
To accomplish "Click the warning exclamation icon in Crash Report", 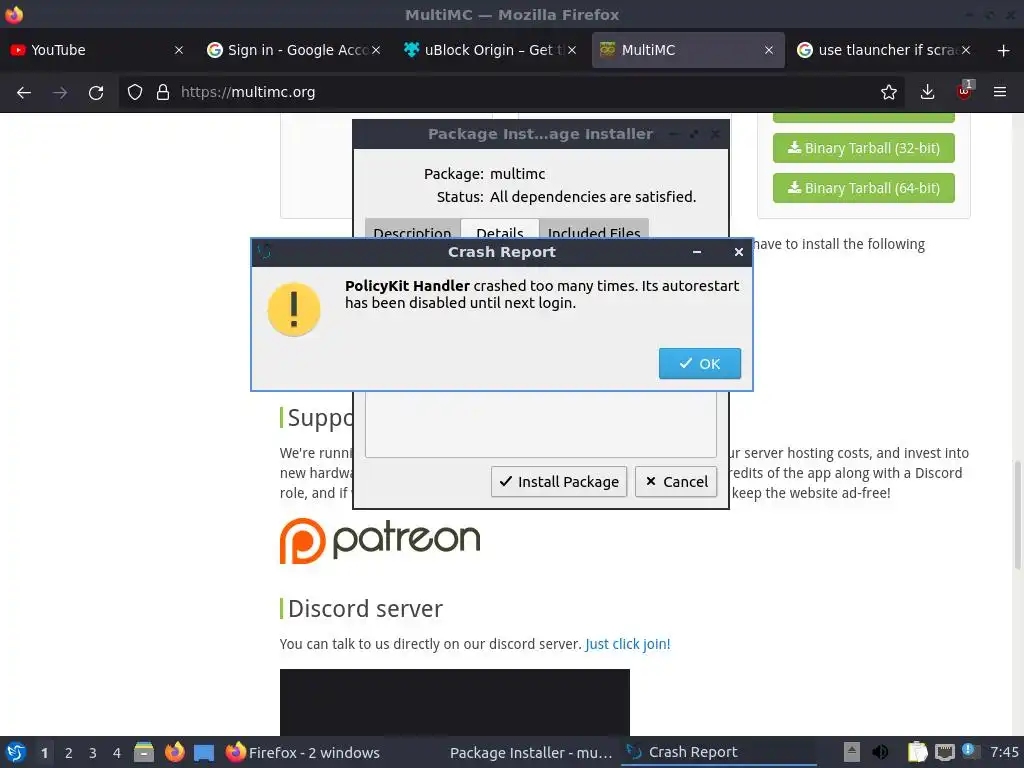I will pyautogui.click(x=294, y=310).
